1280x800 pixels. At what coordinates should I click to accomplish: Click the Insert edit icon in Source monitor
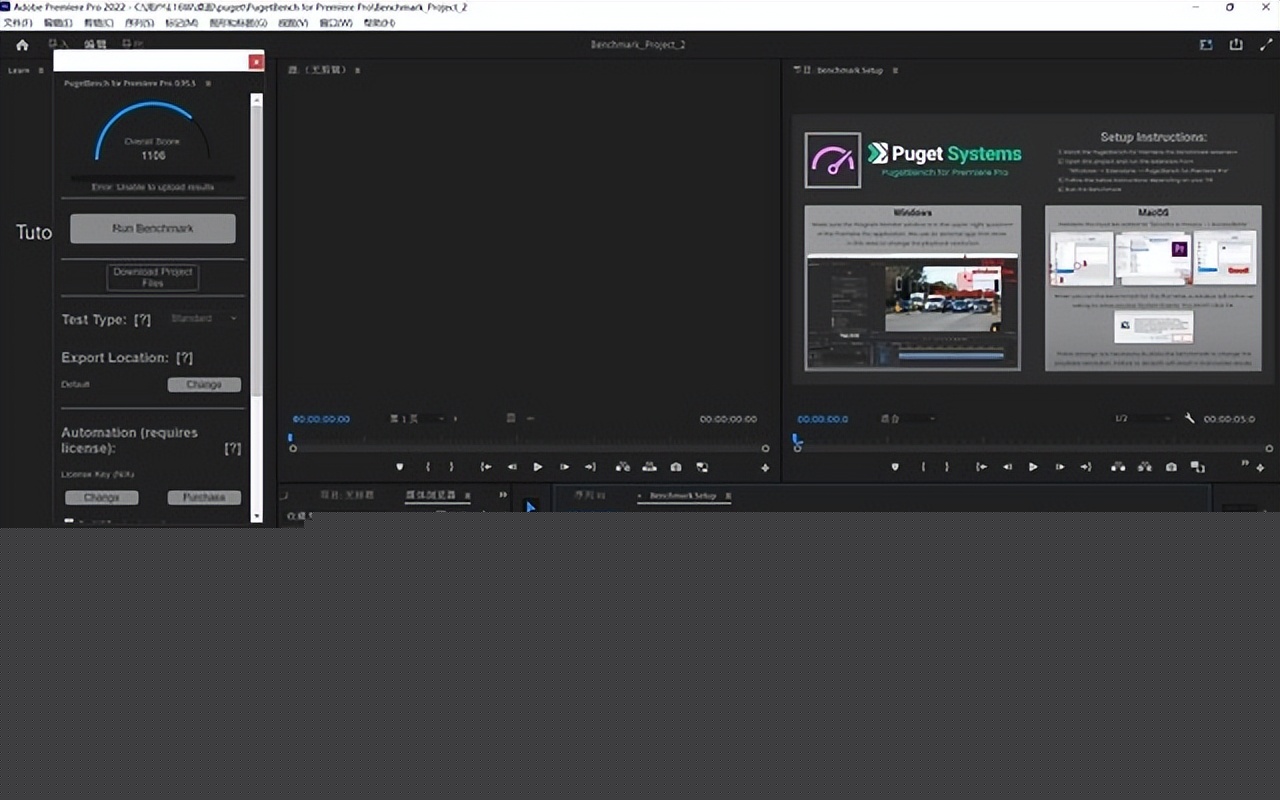(x=623, y=467)
